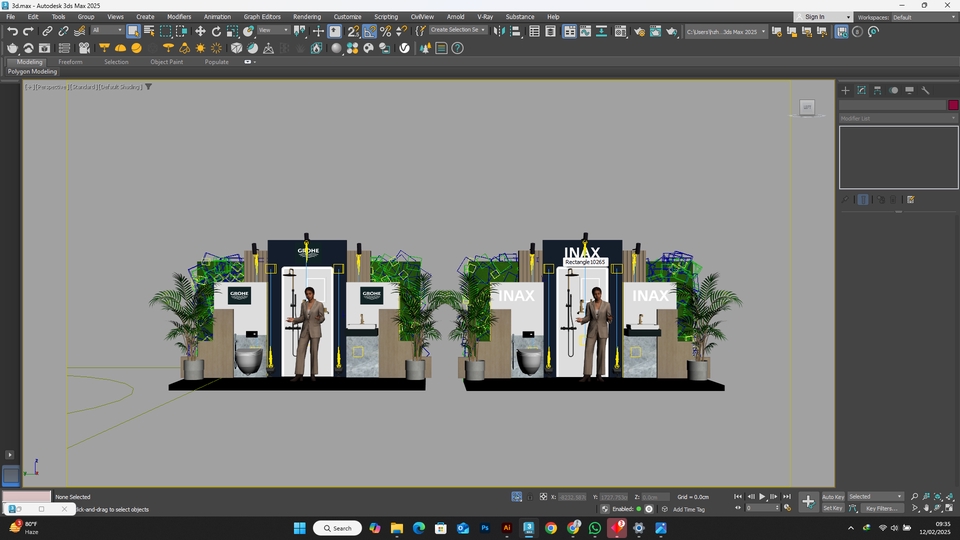Open the Hierarchy panel tab
Viewport: 960px width, 540px height.
tap(877, 90)
